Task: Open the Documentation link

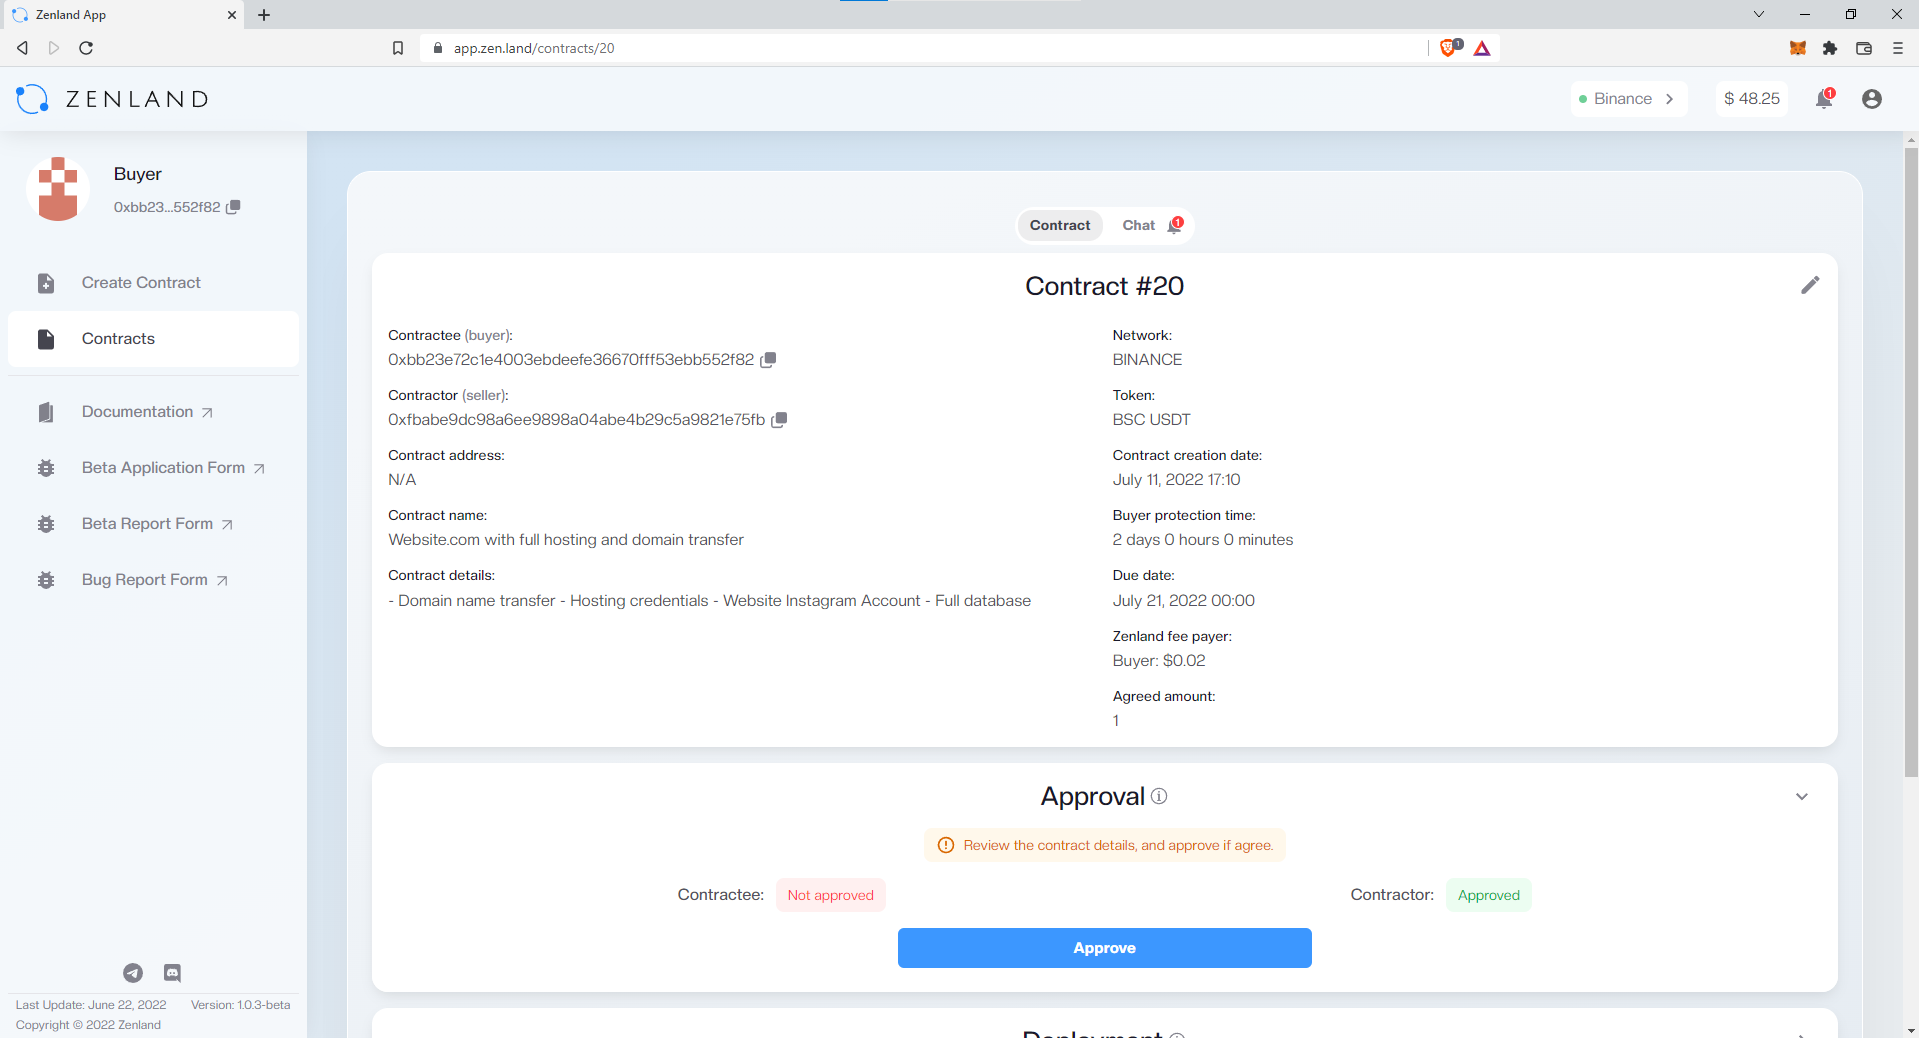Action: 148,412
